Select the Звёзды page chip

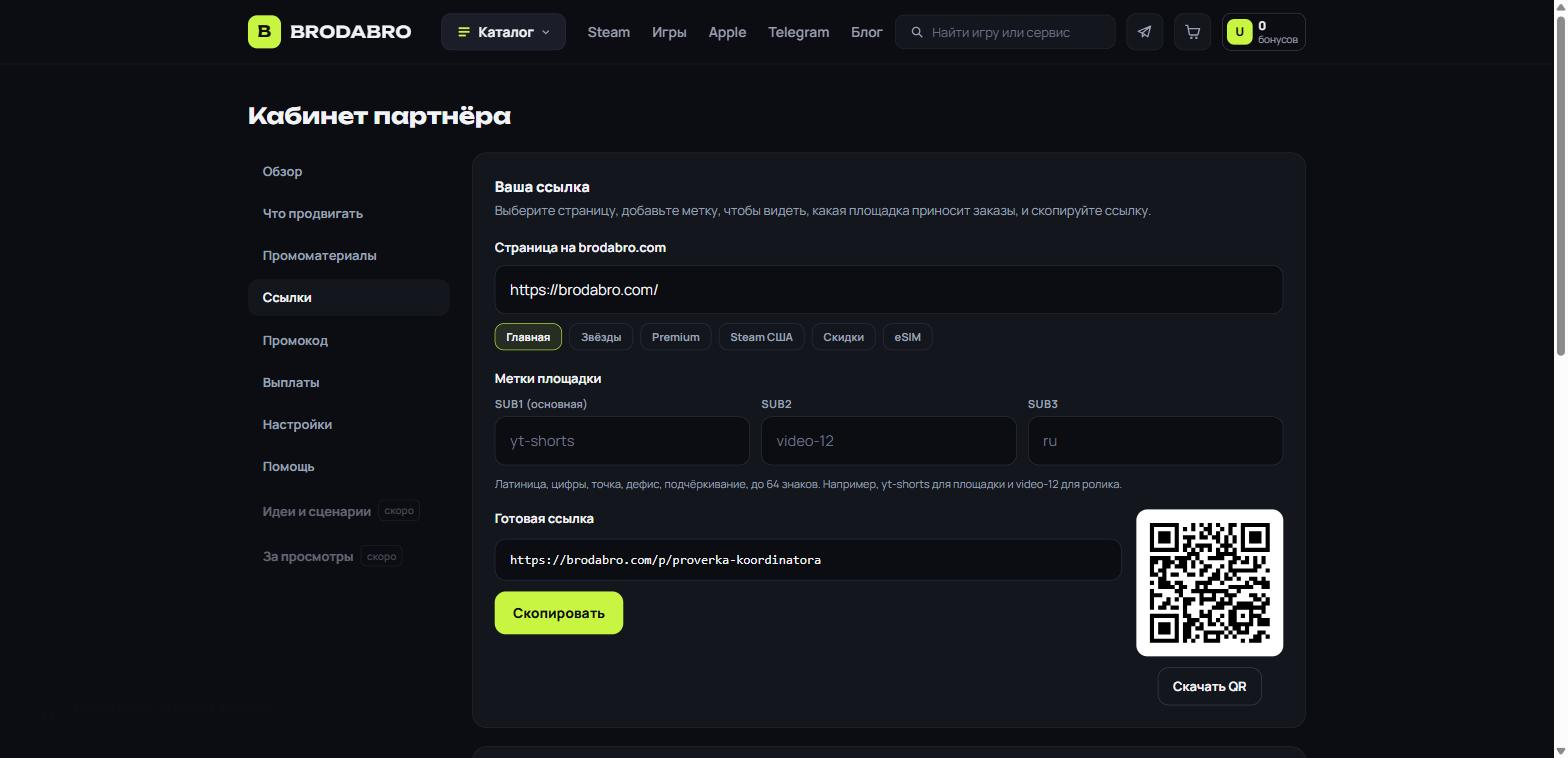pyautogui.click(x=601, y=337)
